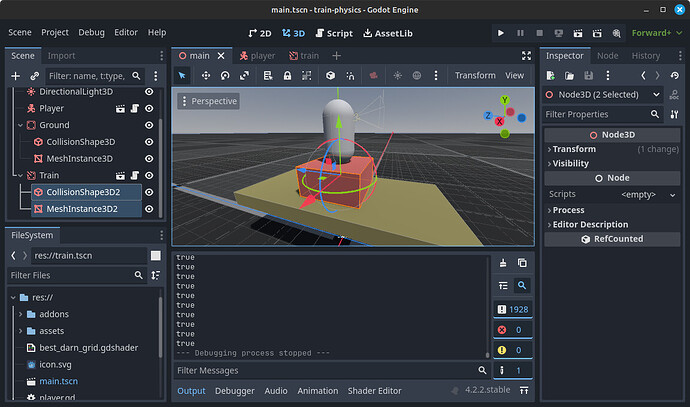The height and width of the screenshot is (407, 690).
Task: Open the Node3D (2 Selected) object dropdown
Action: 603,95
